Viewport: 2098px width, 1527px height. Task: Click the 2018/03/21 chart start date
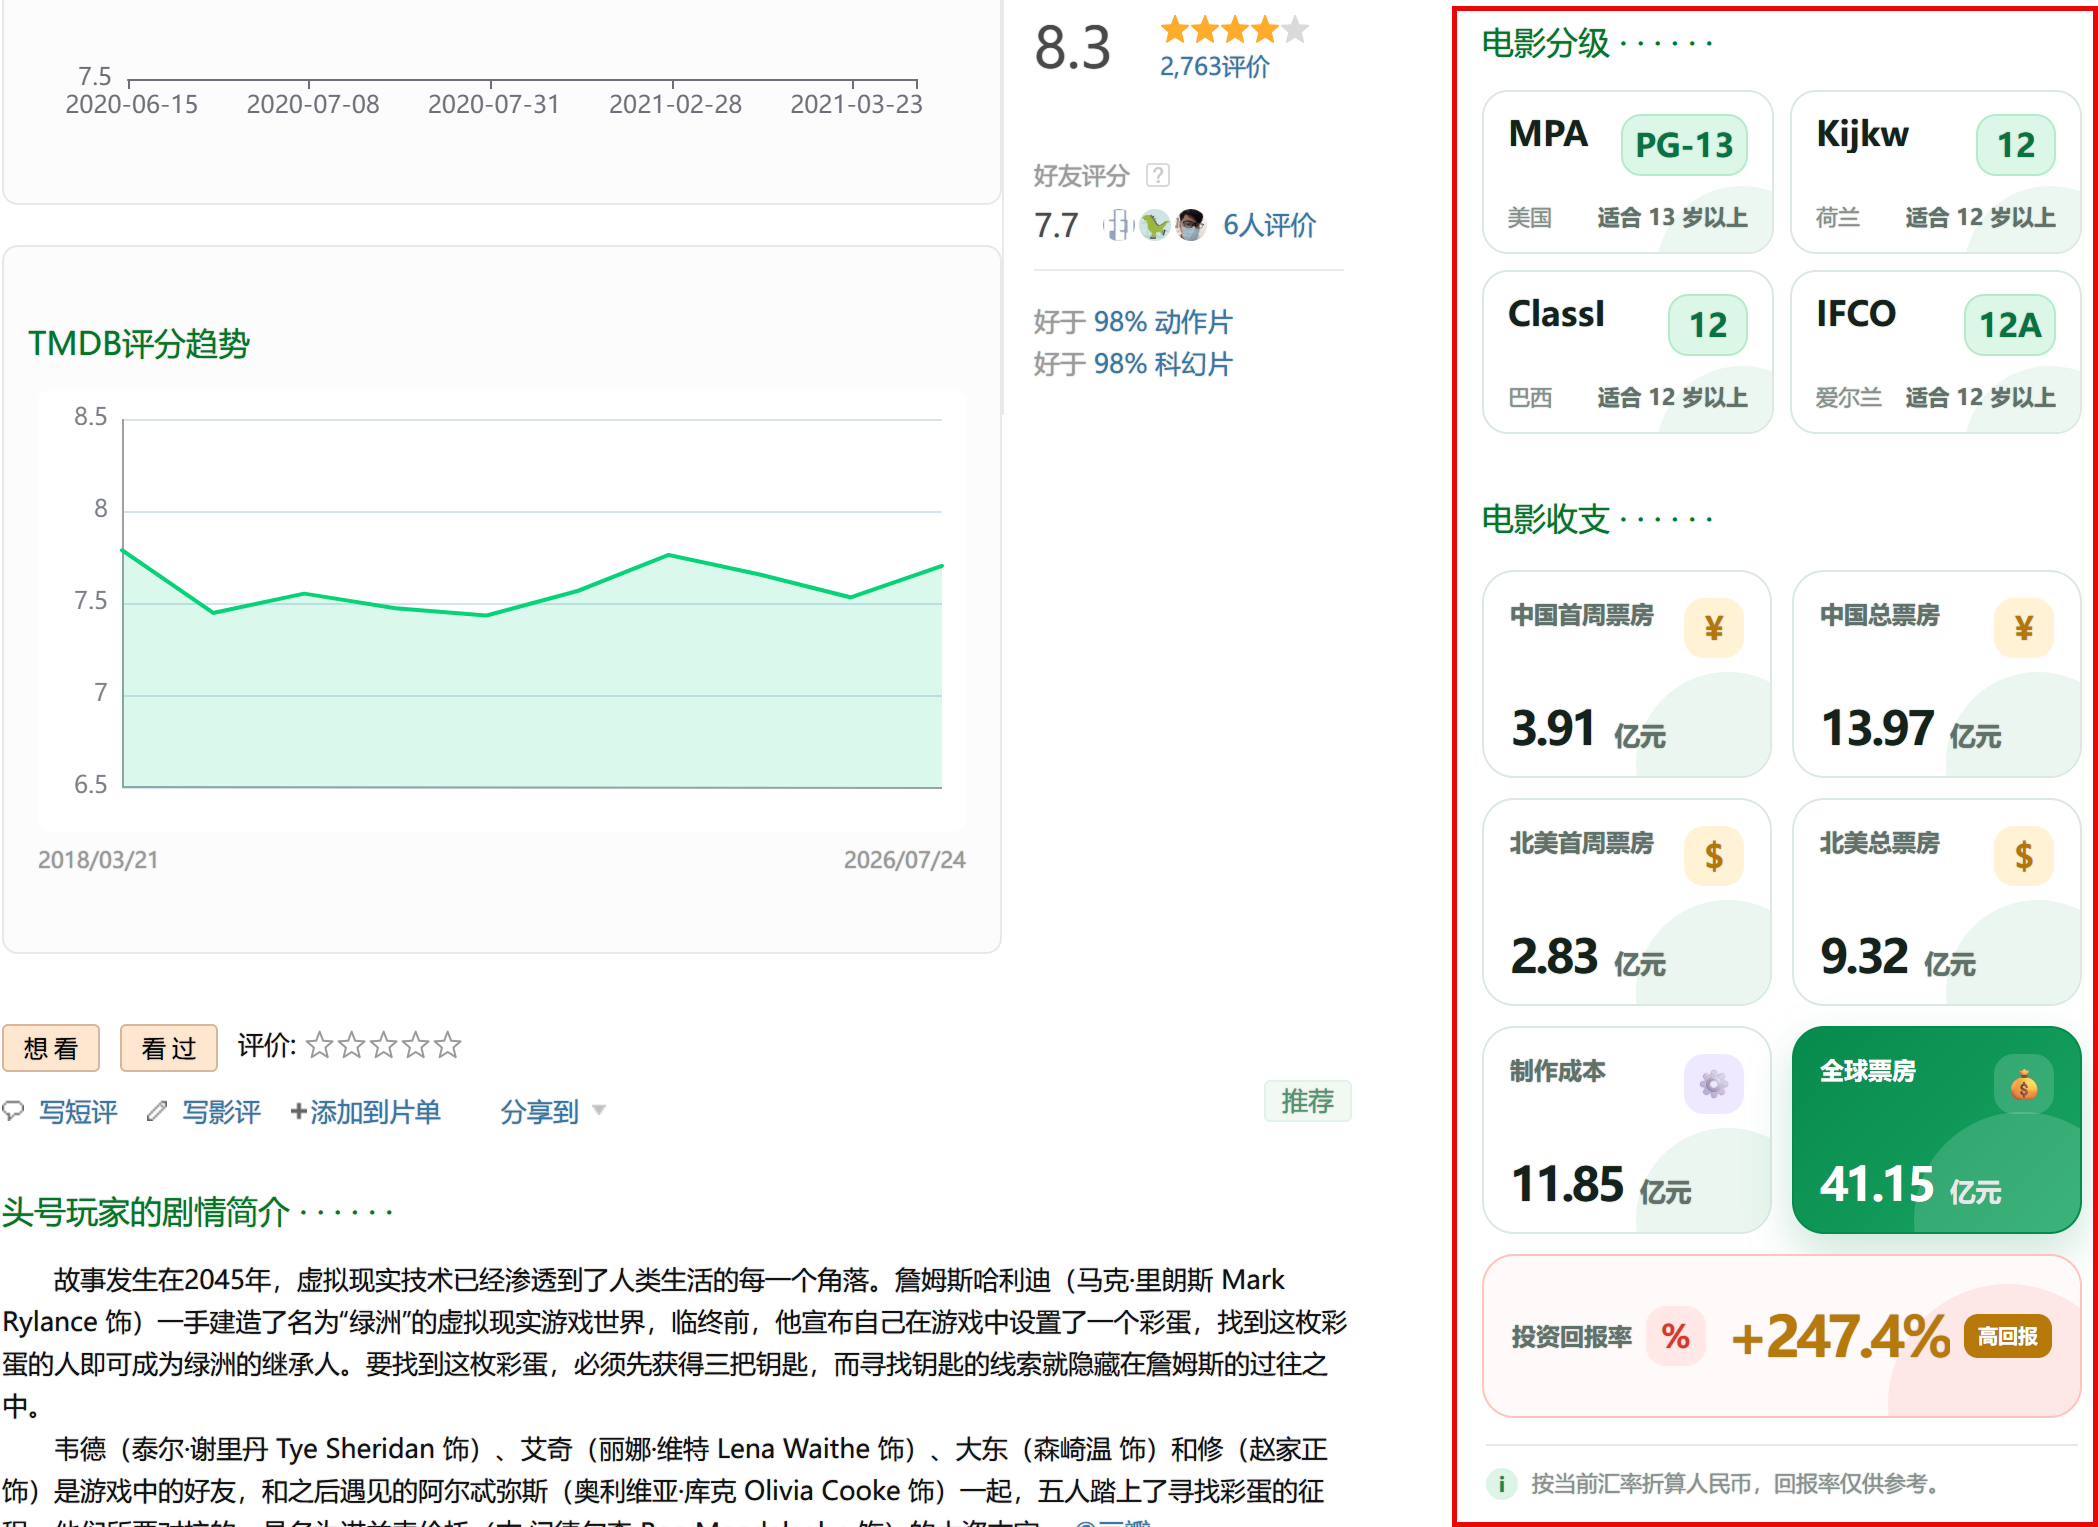click(98, 860)
